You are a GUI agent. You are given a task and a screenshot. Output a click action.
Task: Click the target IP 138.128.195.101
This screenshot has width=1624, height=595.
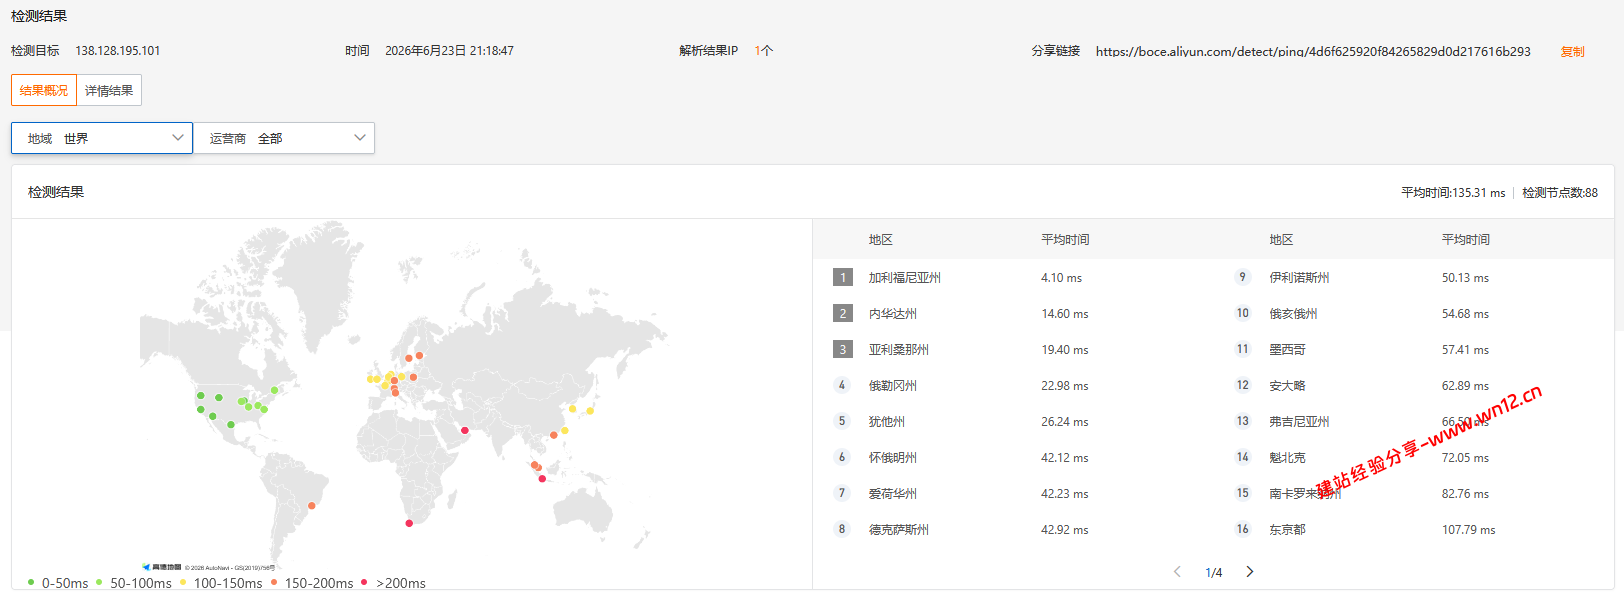[x=118, y=51]
